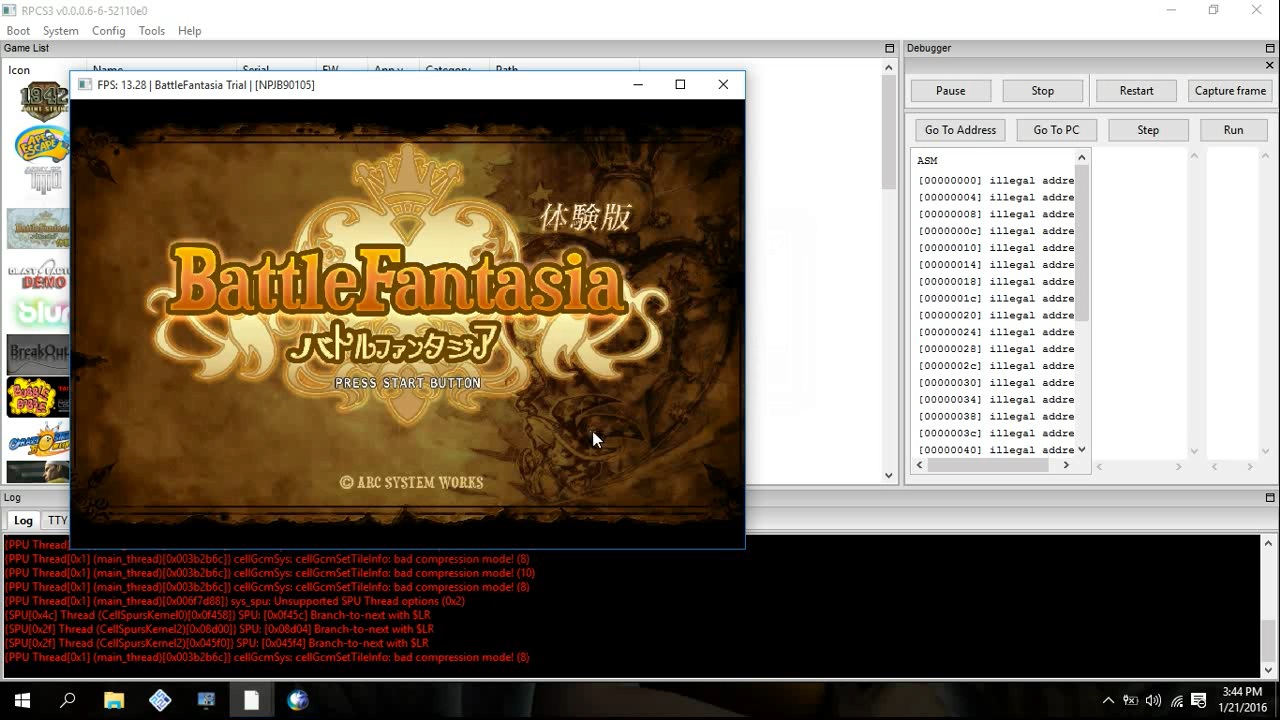Open the Tools menu
1280x720 pixels.
click(152, 31)
